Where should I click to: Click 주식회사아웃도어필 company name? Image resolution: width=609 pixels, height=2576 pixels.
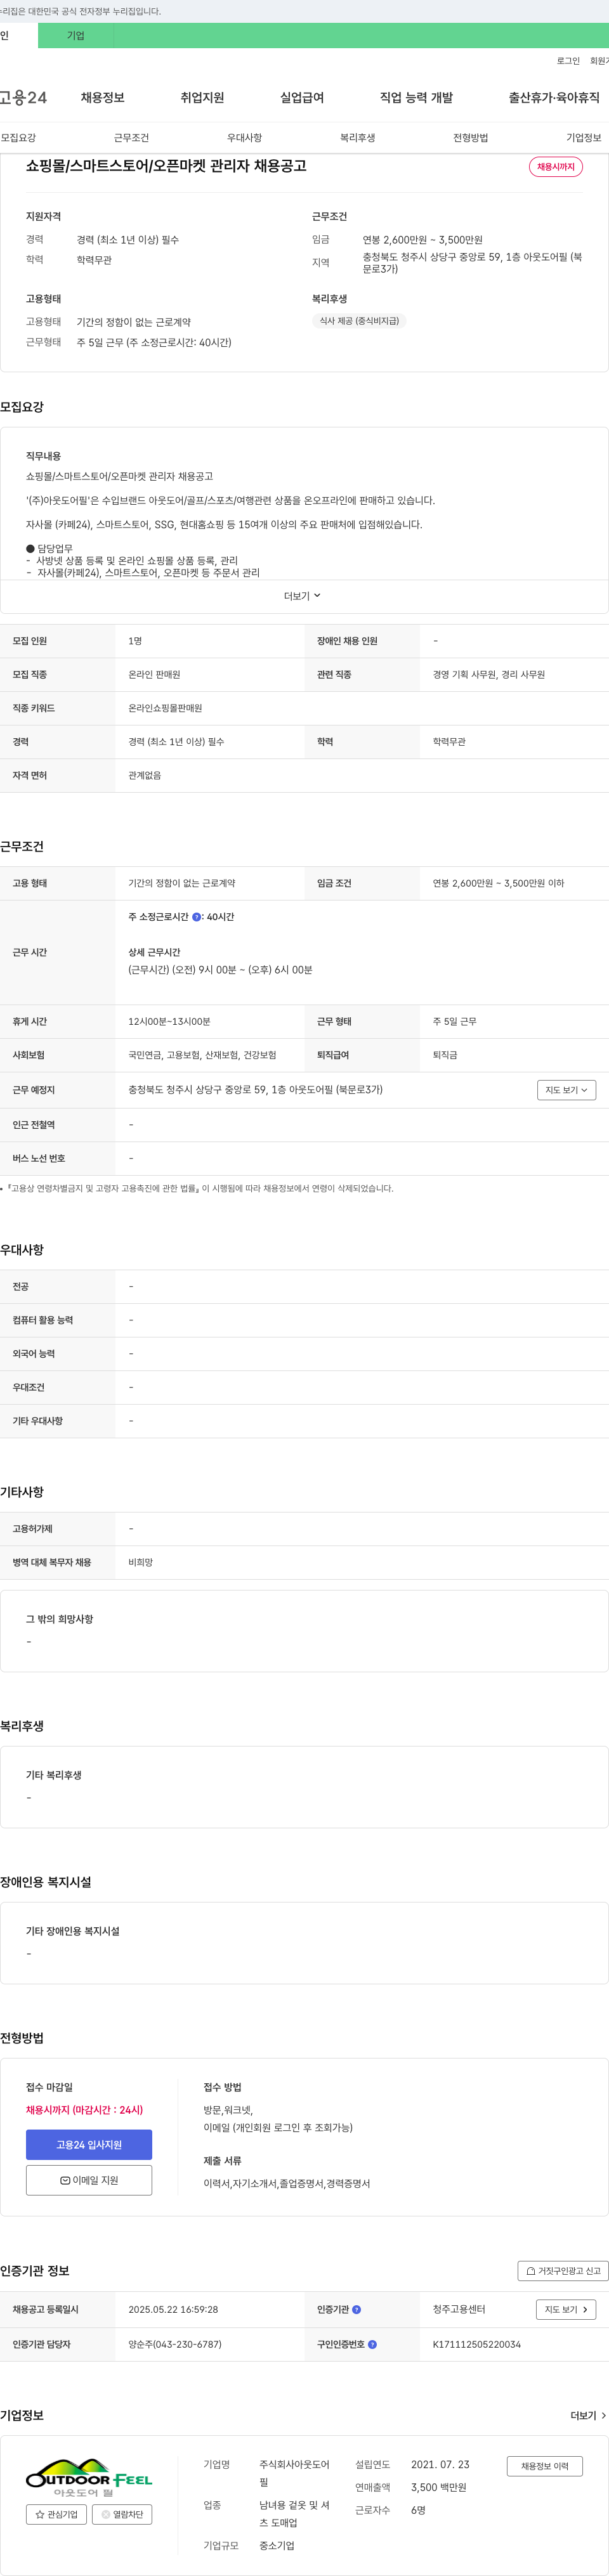point(294,2474)
